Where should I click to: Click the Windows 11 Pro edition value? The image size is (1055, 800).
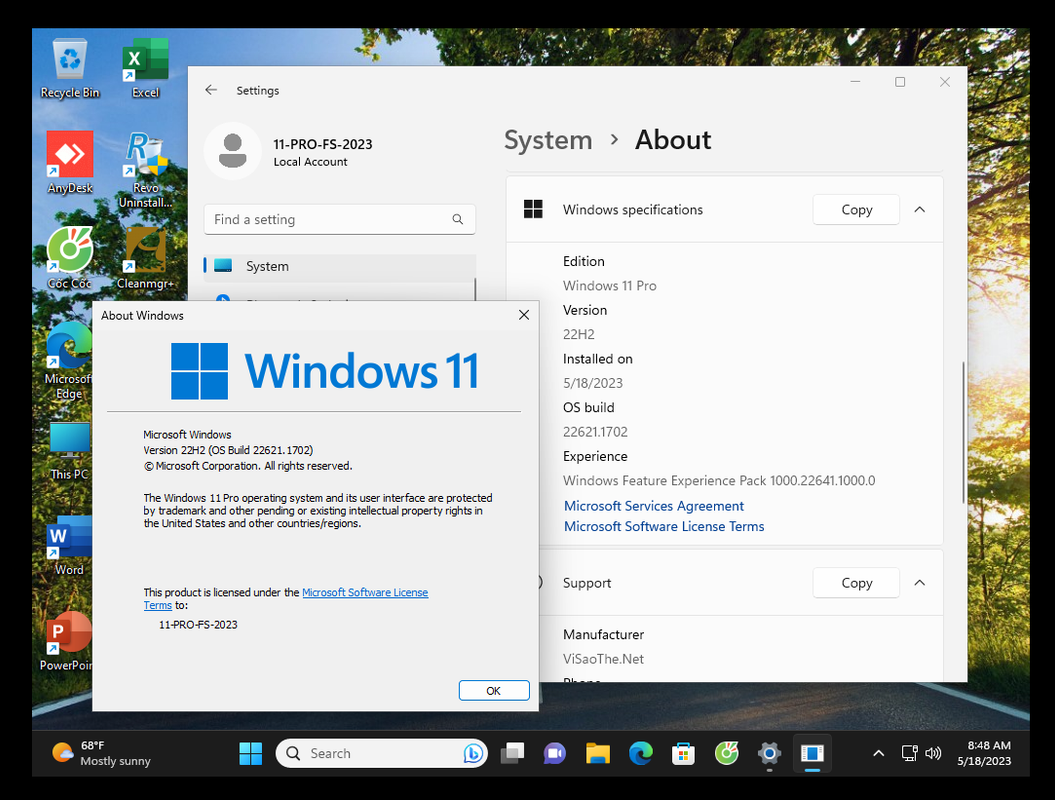pos(610,286)
